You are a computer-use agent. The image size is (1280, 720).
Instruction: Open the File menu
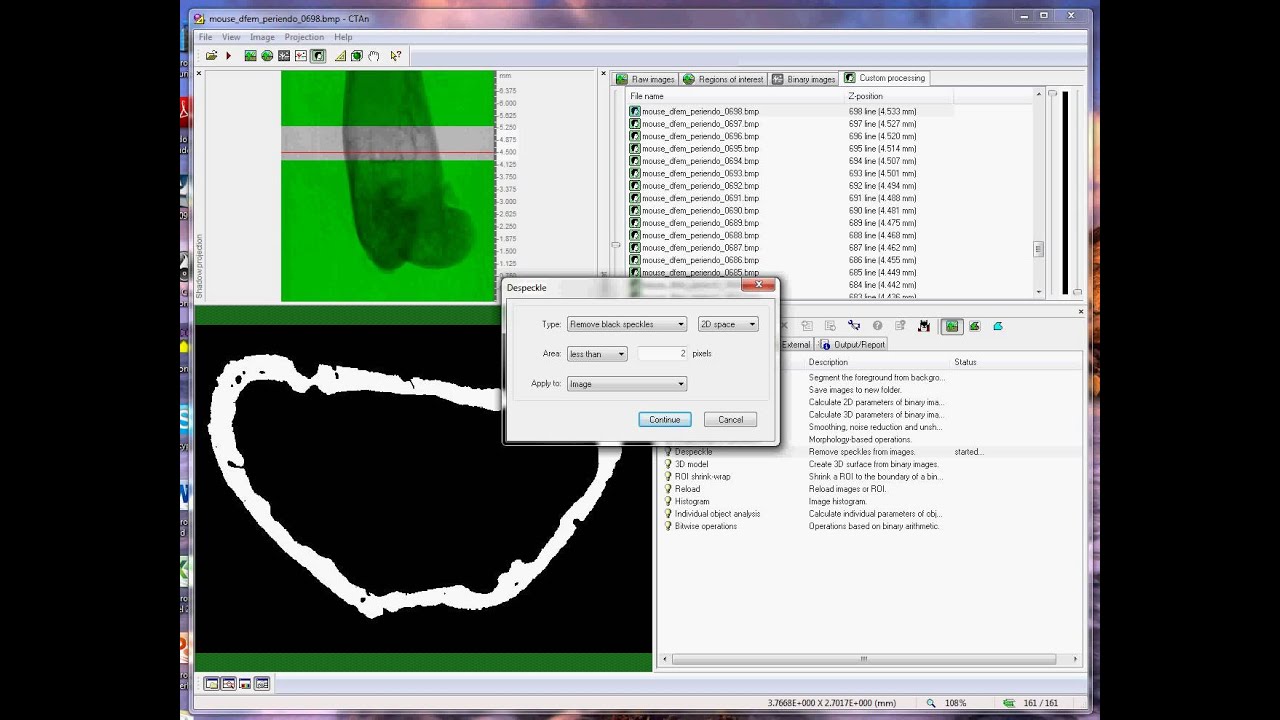tap(205, 37)
